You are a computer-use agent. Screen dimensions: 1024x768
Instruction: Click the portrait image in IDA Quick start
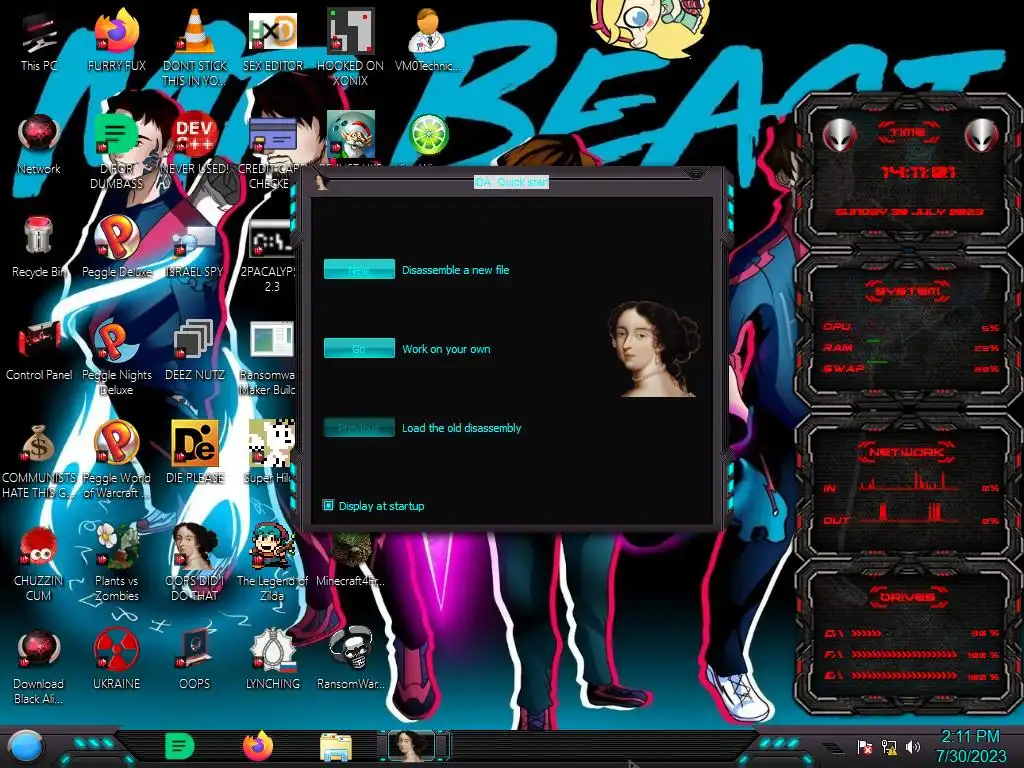point(654,349)
